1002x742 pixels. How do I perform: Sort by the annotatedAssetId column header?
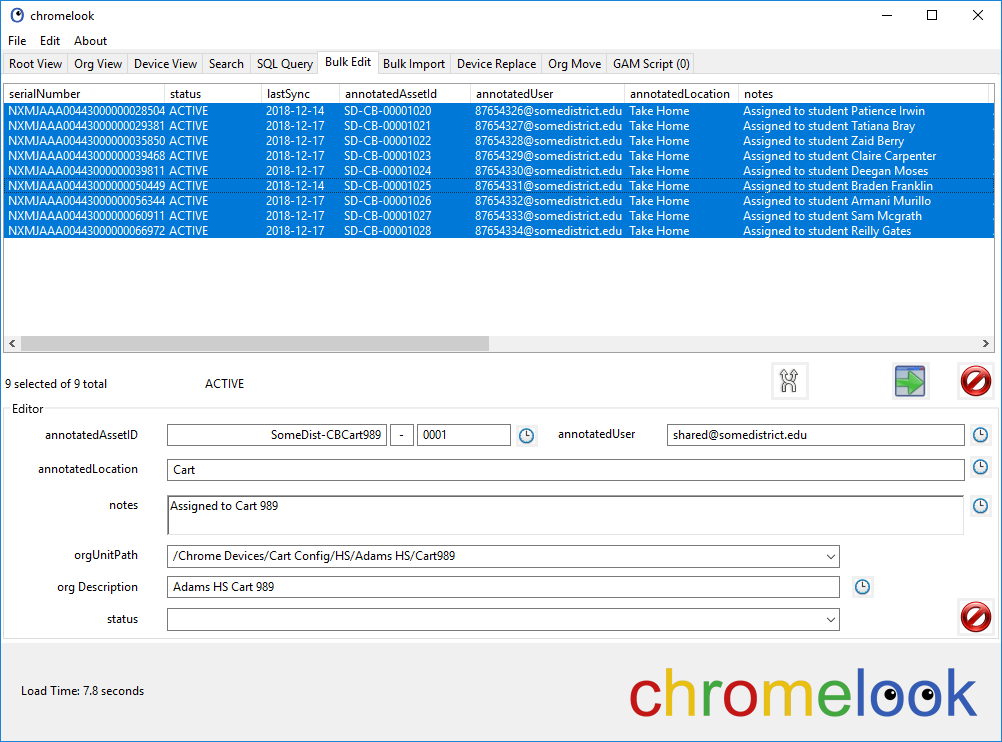click(405, 94)
